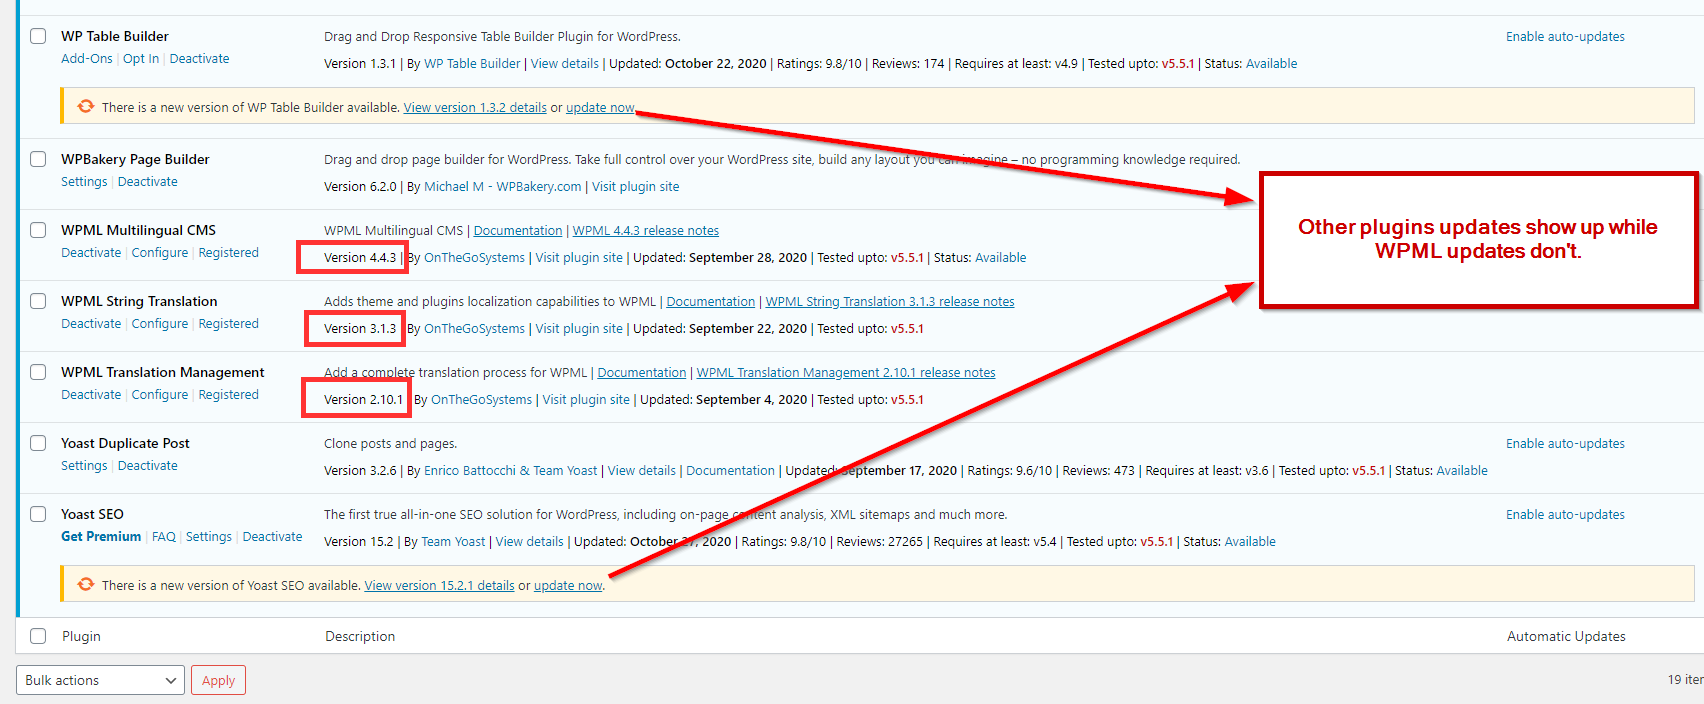1704x704 pixels.
Task: Tick WPML Translation Management checkbox
Action: tap(38, 372)
